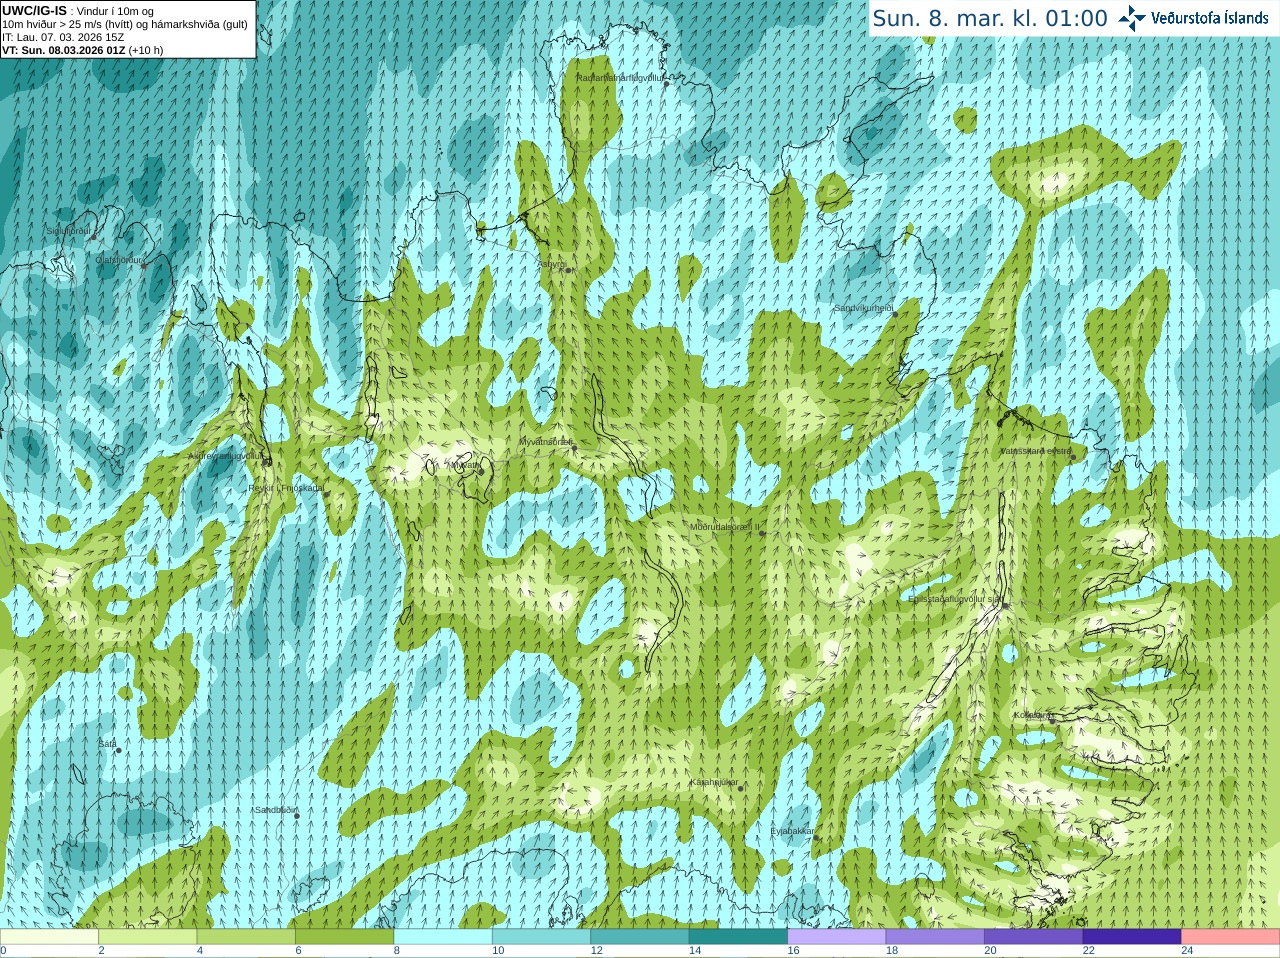
Task: Click the 18–20 m/s purple legend swatch
Action: click(935, 936)
